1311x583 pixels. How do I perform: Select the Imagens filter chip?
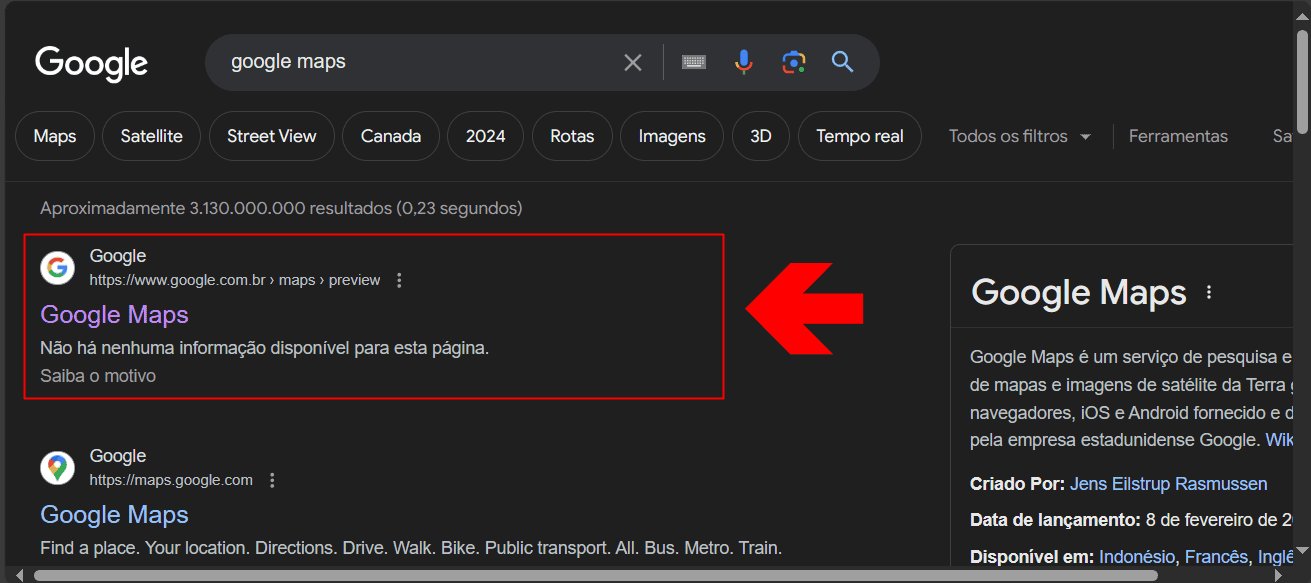672,136
